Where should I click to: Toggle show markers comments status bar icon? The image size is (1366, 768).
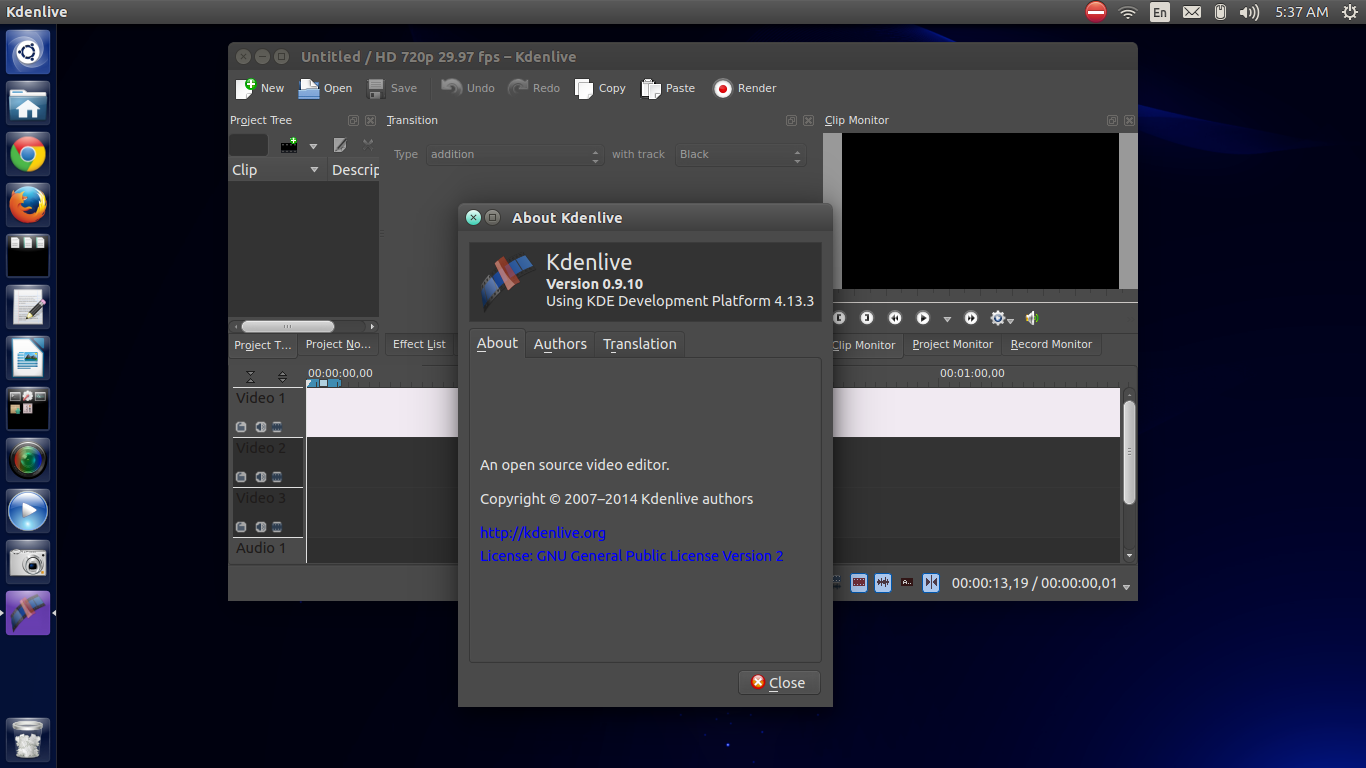[907, 583]
